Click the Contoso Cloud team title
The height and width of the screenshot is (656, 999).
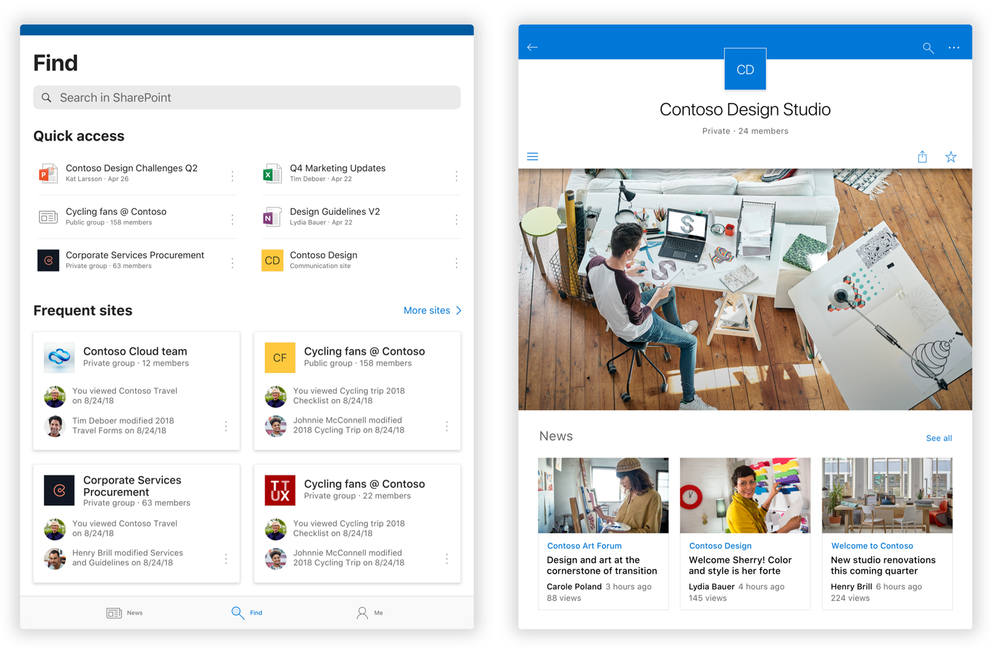point(135,351)
